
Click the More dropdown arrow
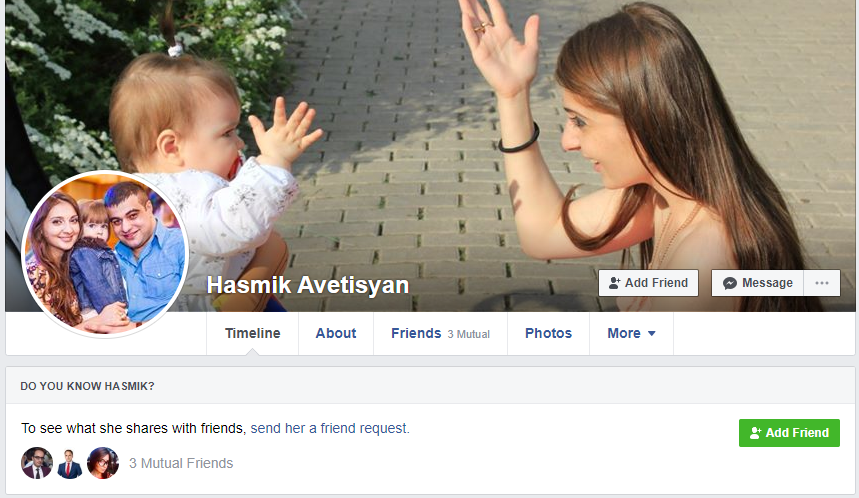pos(651,334)
